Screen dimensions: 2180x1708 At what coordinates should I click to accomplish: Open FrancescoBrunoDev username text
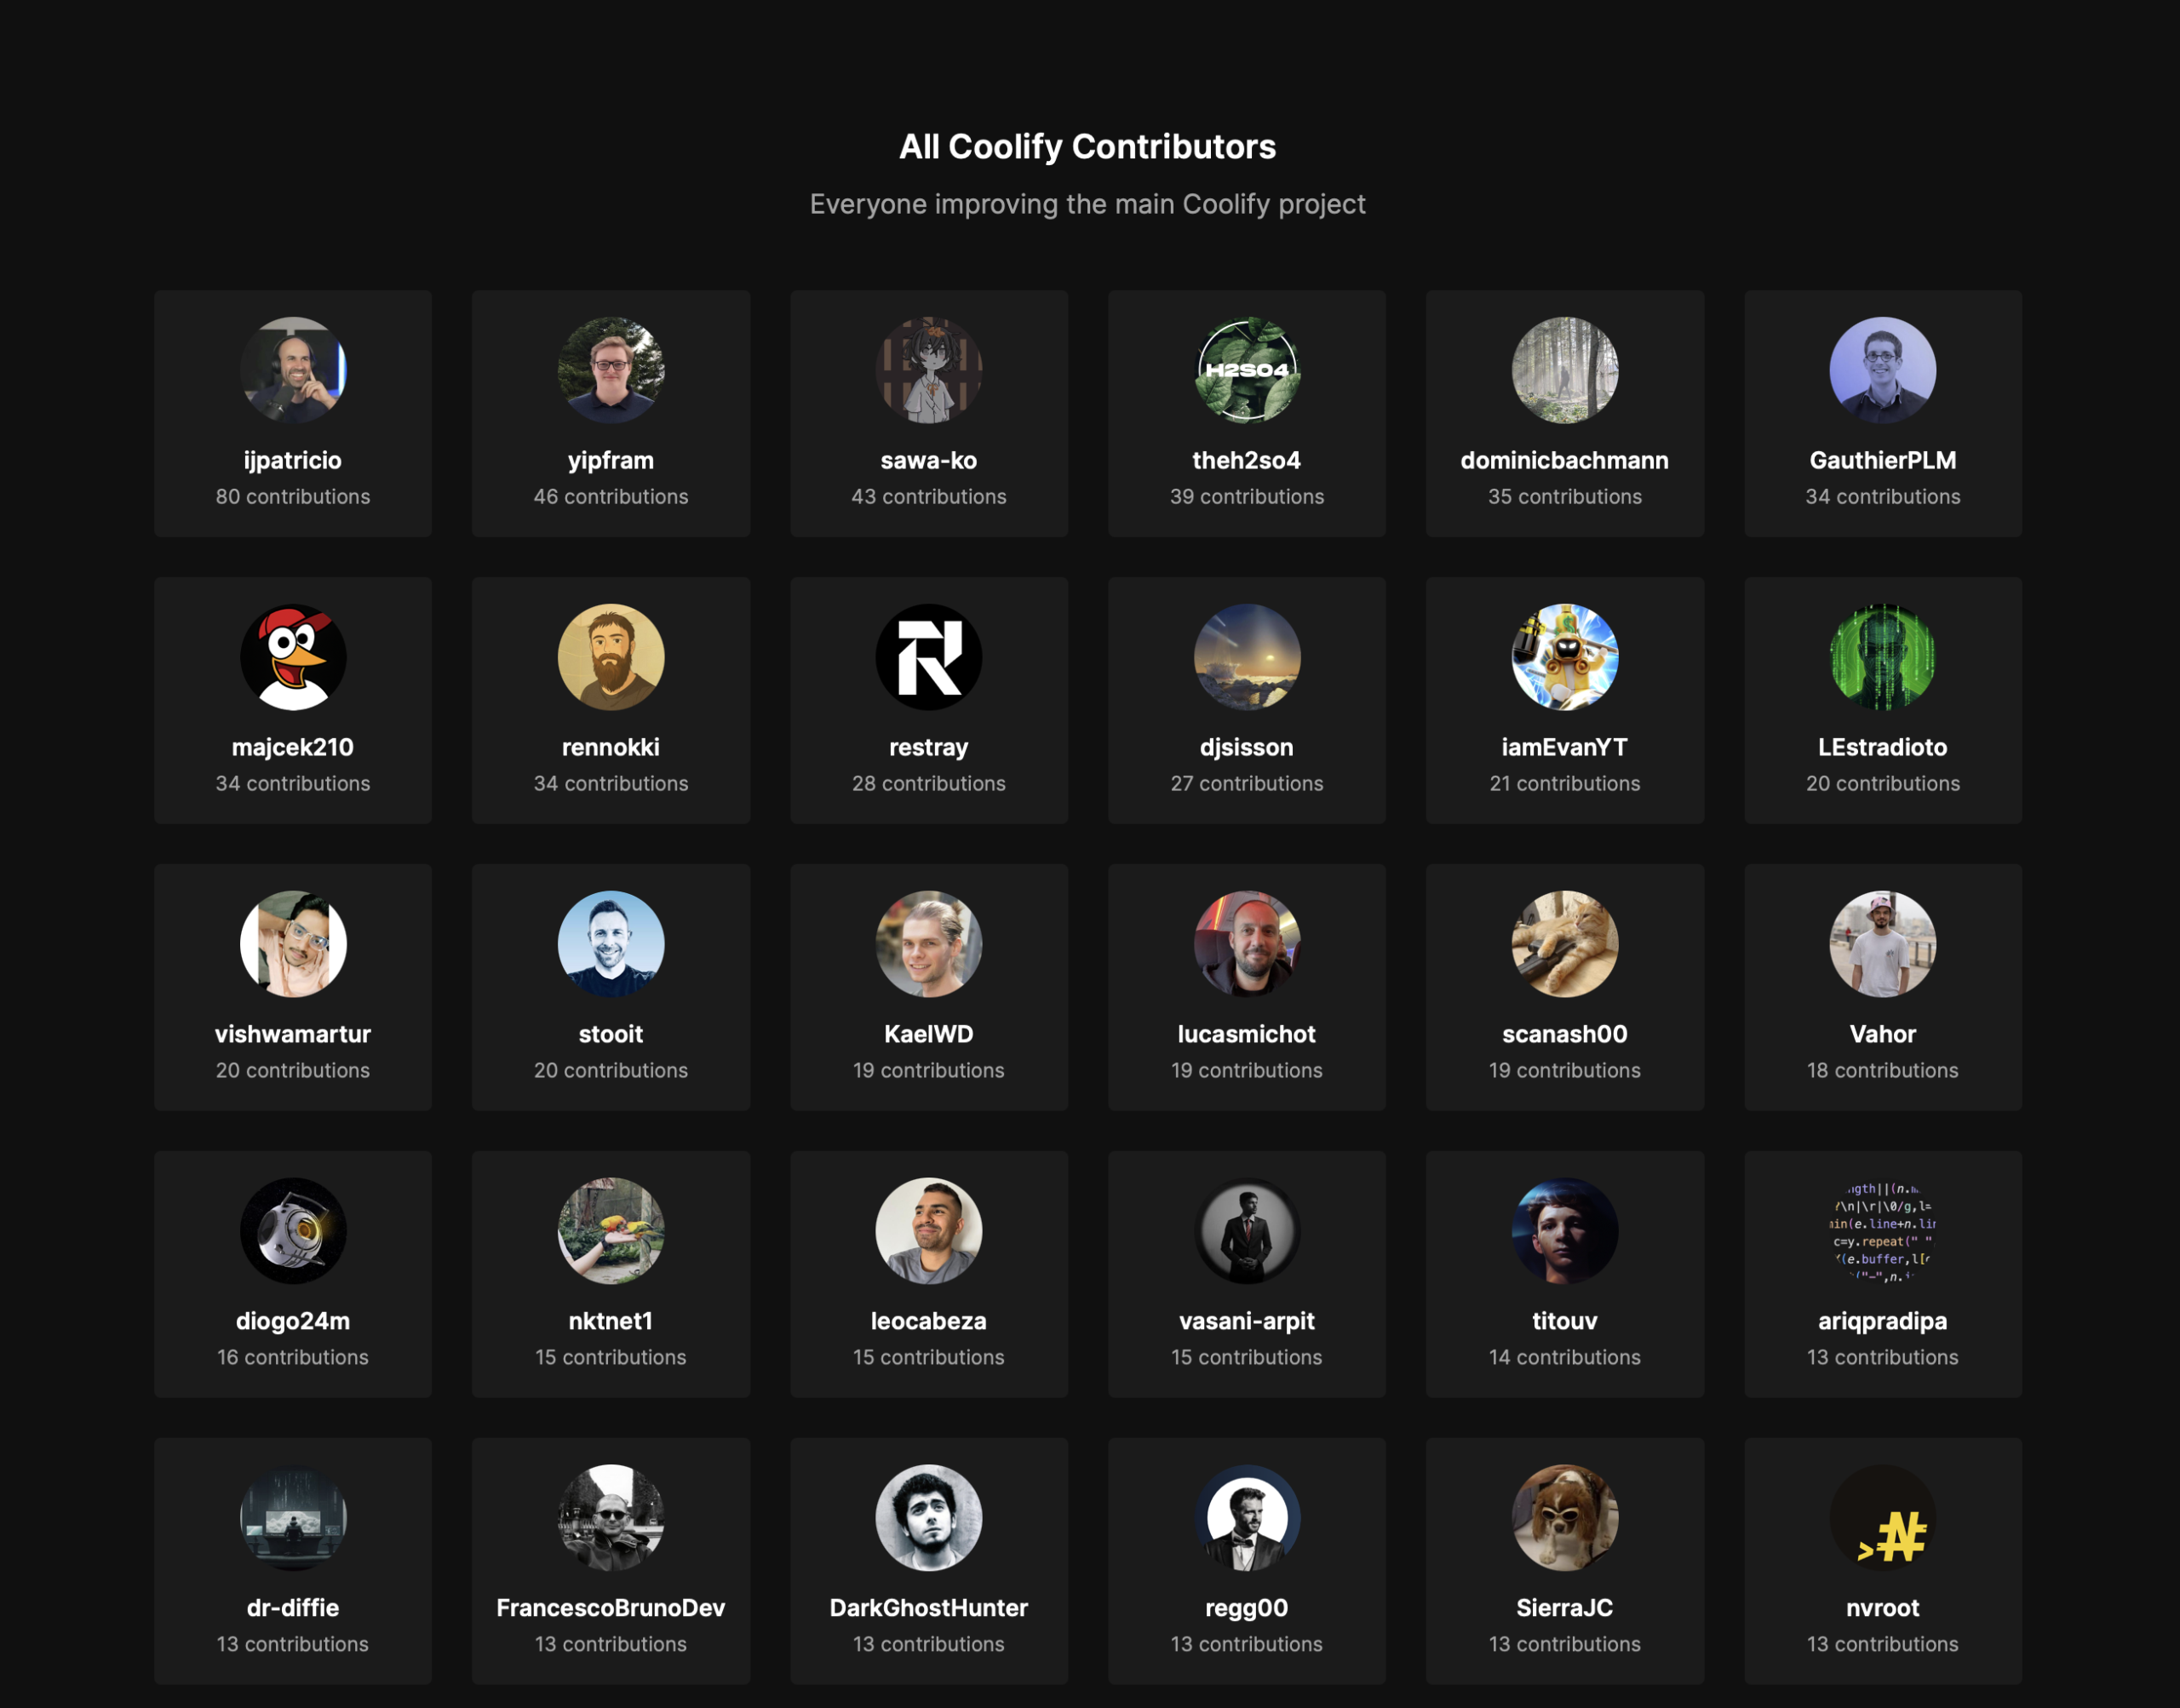[610, 1607]
